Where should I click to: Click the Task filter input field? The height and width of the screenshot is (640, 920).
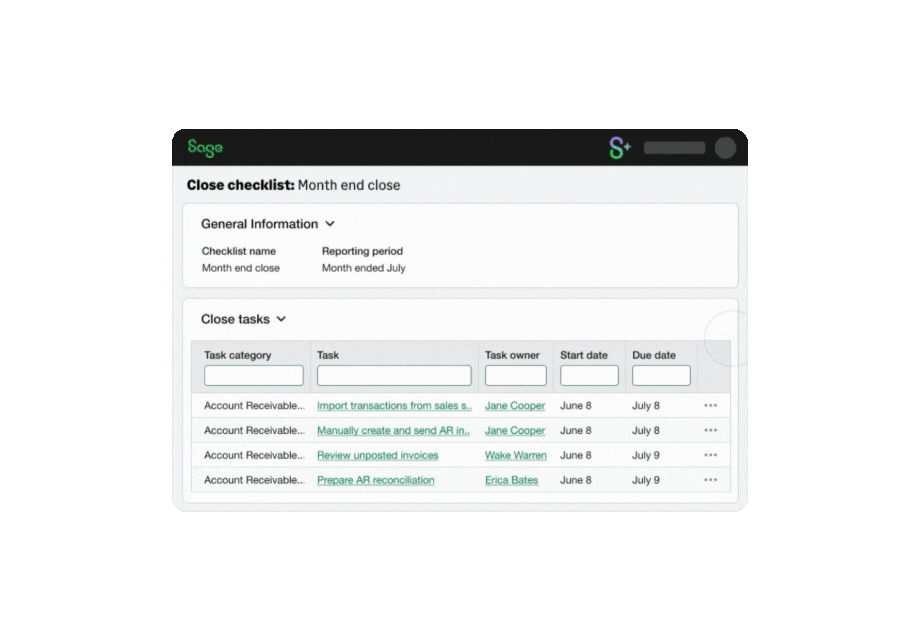tap(393, 375)
